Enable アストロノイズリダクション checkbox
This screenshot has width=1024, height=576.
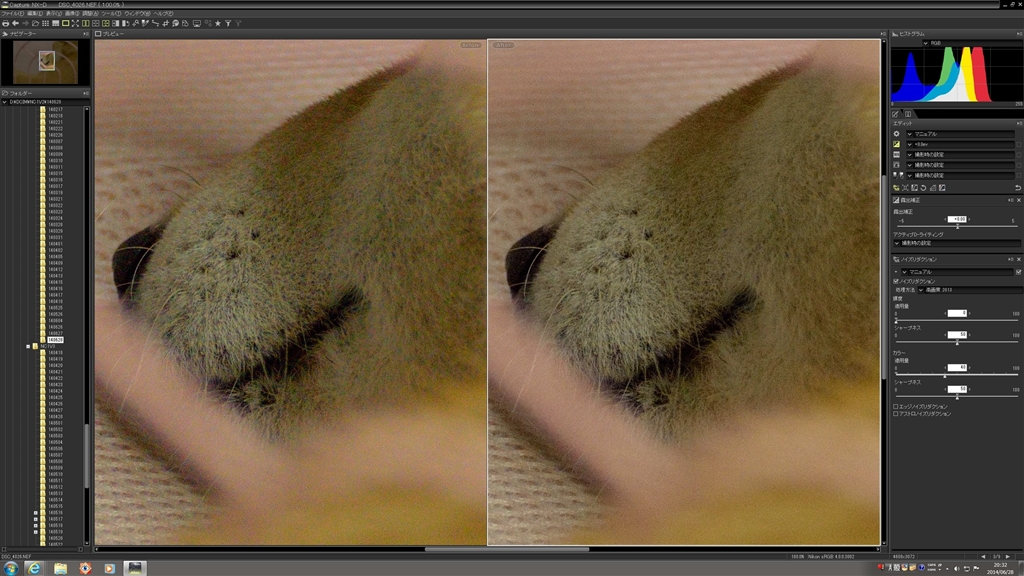[896, 413]
